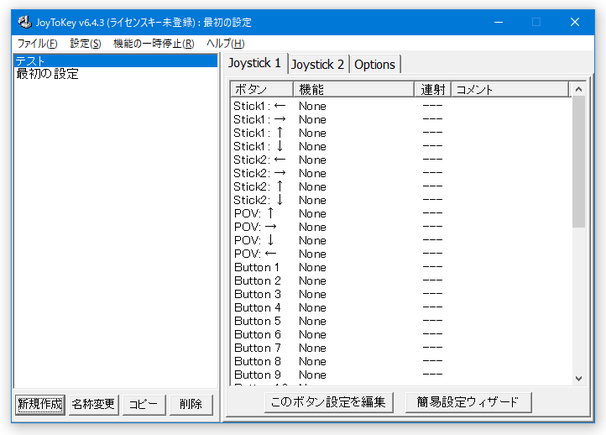Image resolution: width=606 pixels, height=435 pixels.
Task: Select the 最初の設定 profile
Action: coord(116,74)
